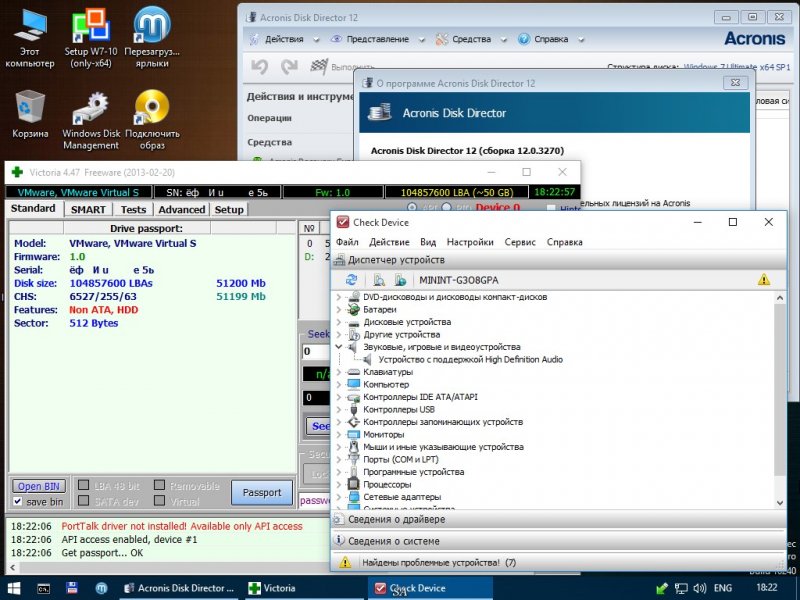Viewport: 800px width, 600px height.
Task: Click the floppy disk taskbar icon
Action: [72, 588]
